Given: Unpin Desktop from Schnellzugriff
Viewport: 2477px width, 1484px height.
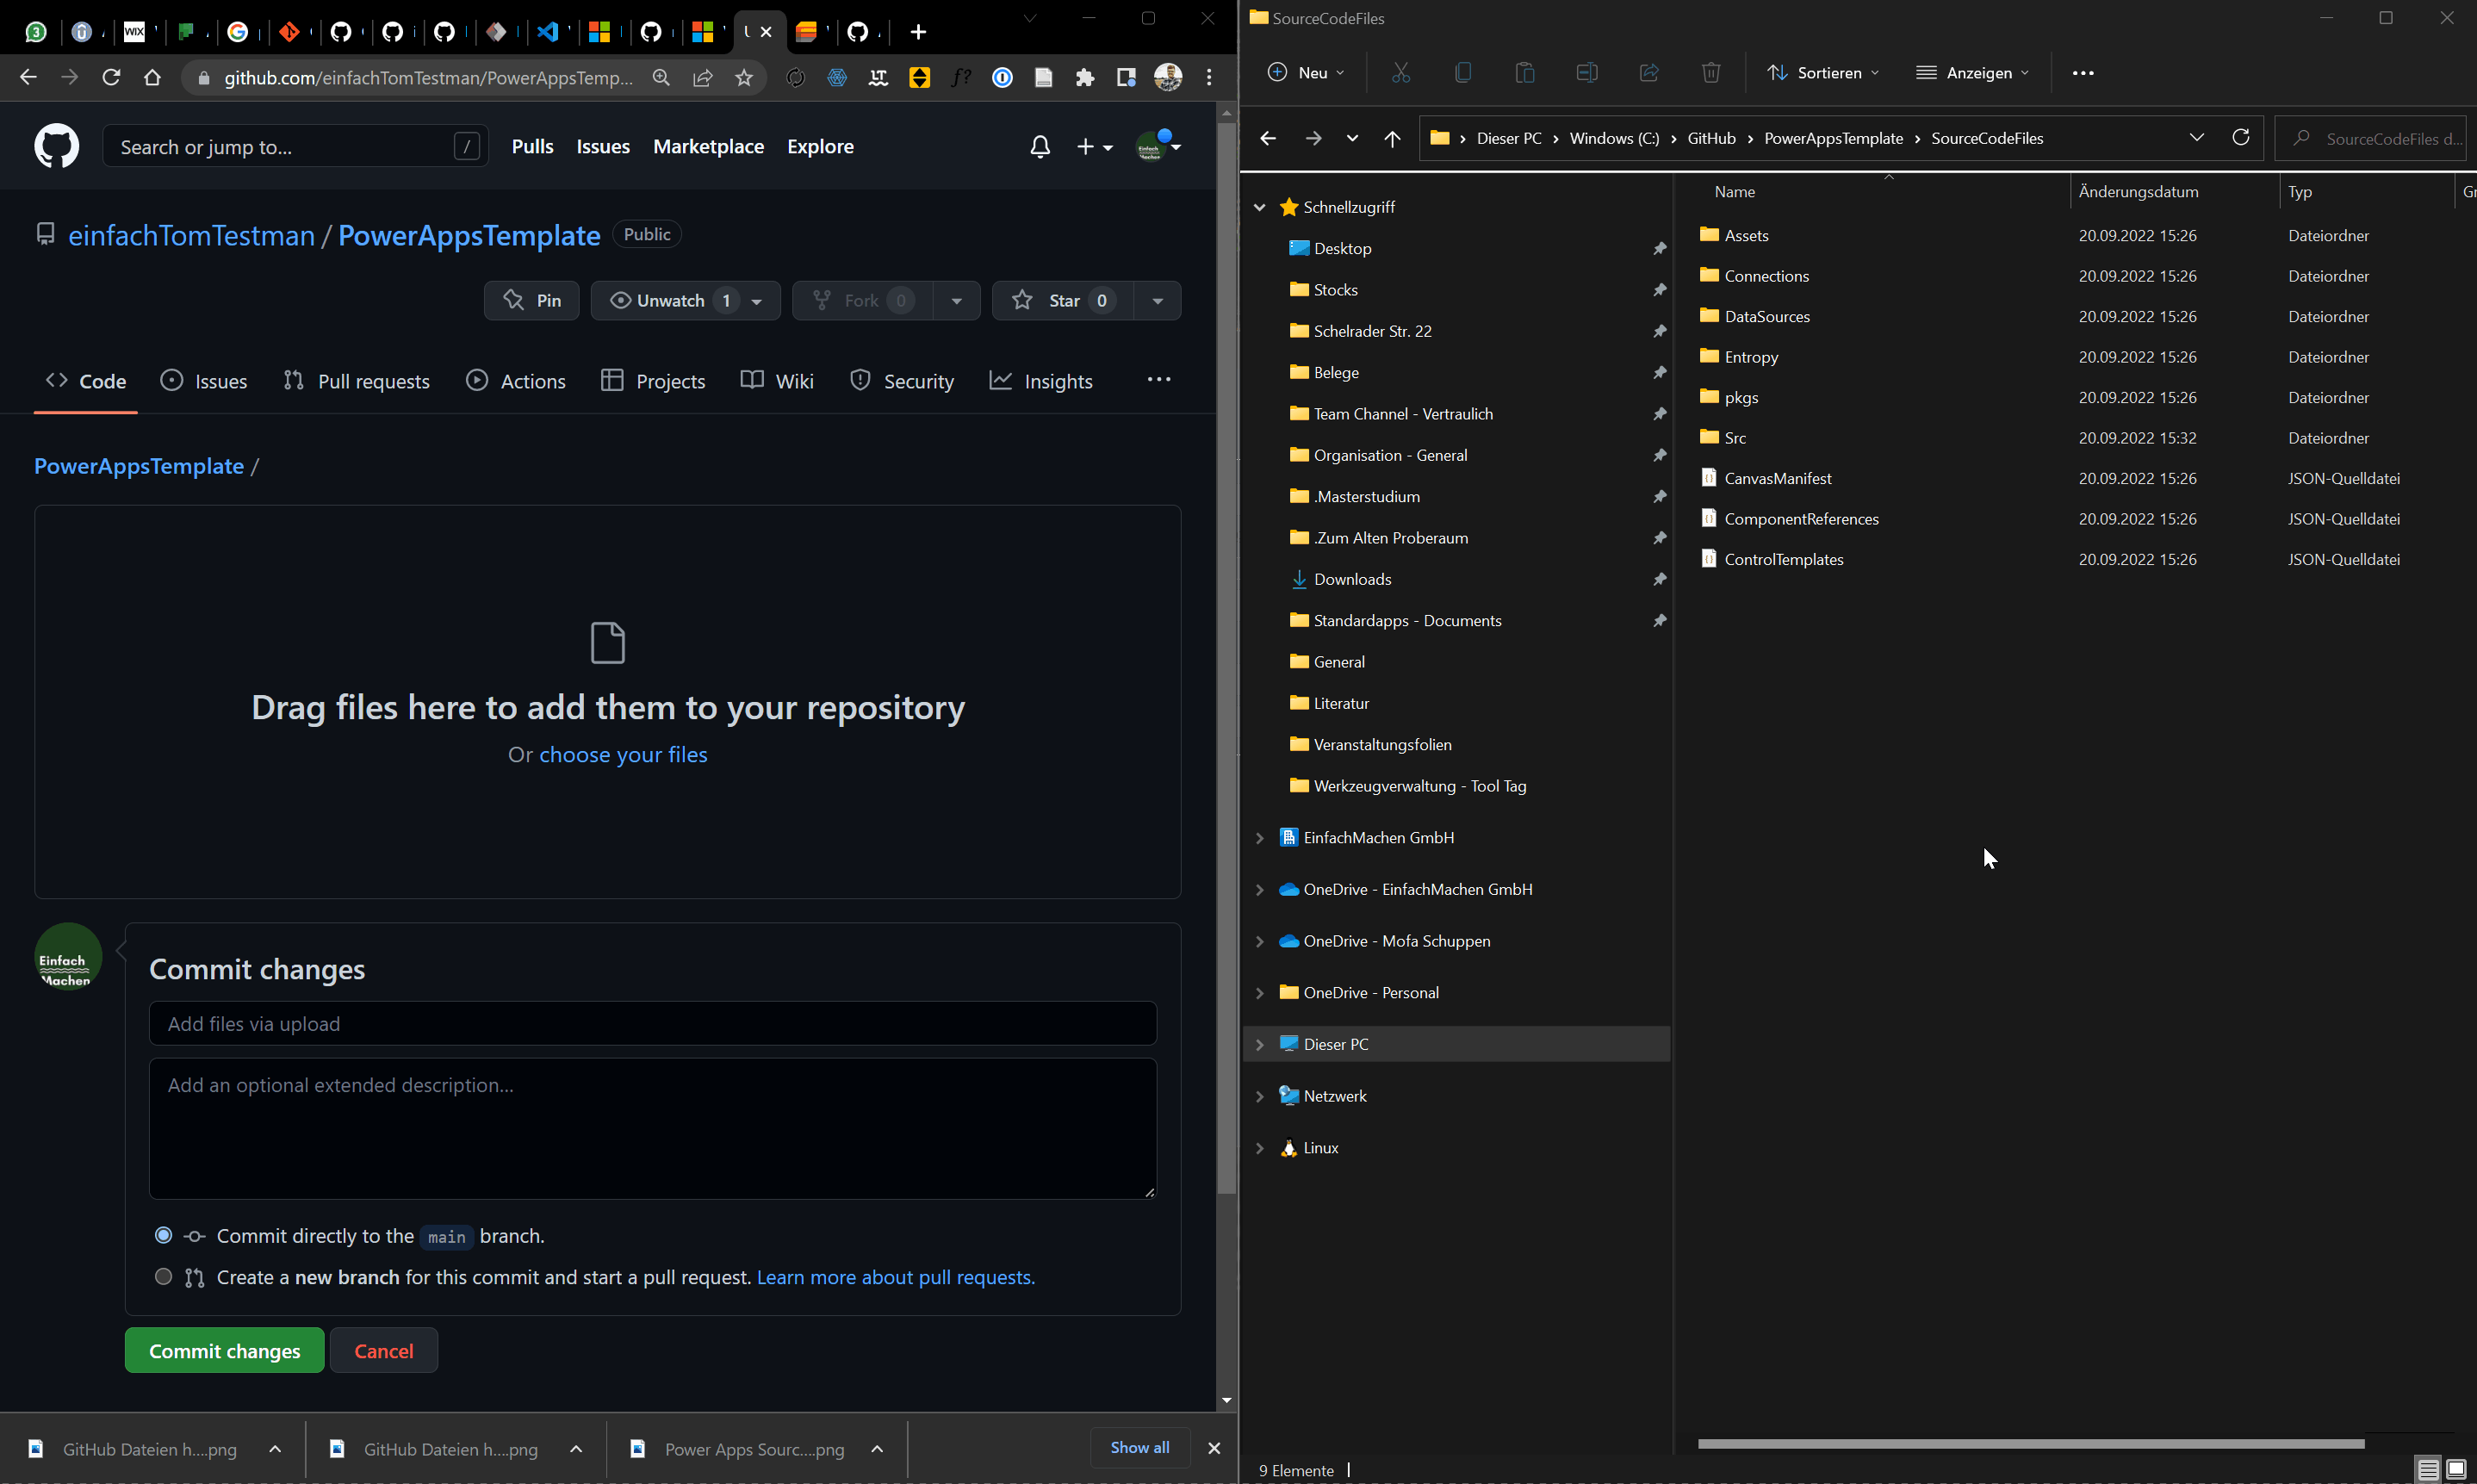Looking at the screenshot, I should click(1659, 248).
